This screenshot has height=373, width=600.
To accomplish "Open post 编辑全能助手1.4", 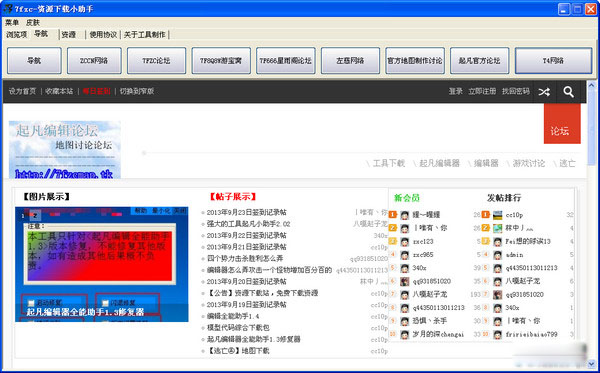I will pos(233,316).
